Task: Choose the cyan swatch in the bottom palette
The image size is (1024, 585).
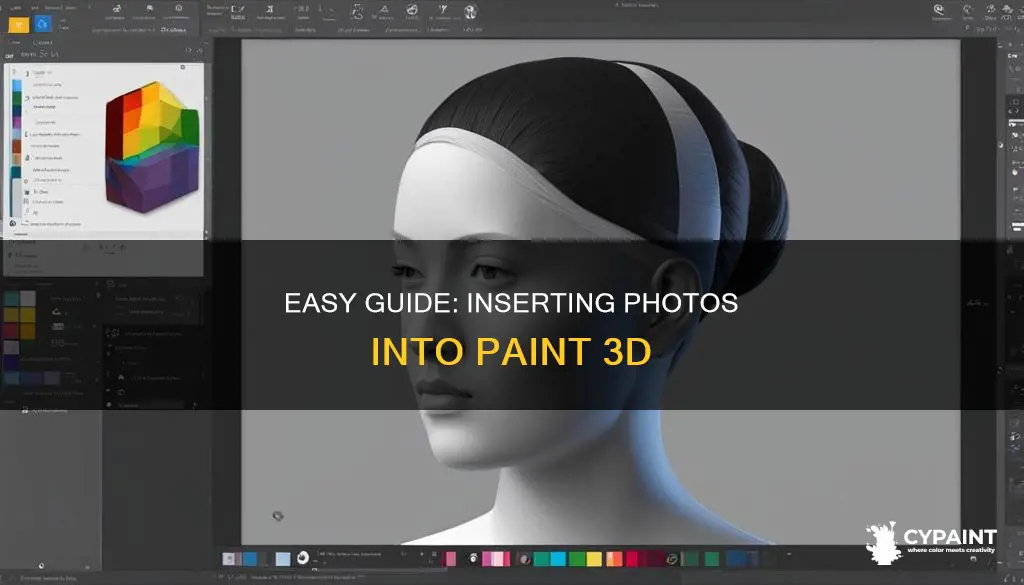Action: (x=558, y=559)
